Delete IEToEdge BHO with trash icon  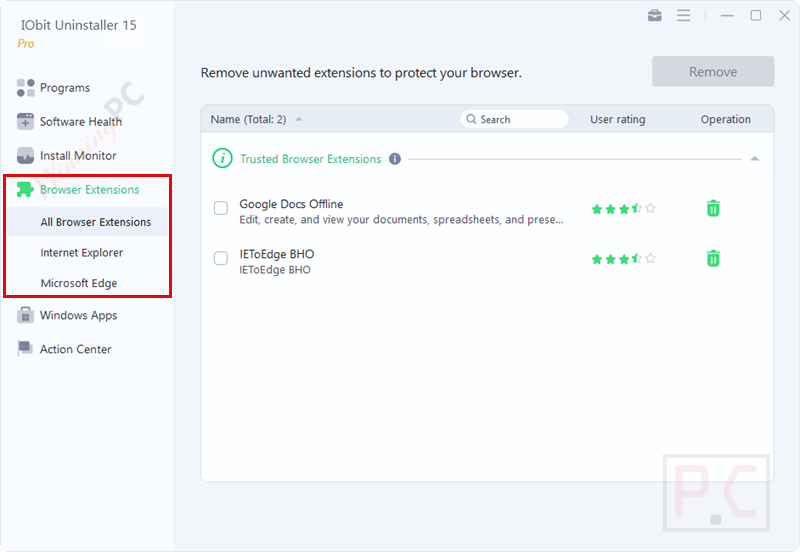(713, 258)
